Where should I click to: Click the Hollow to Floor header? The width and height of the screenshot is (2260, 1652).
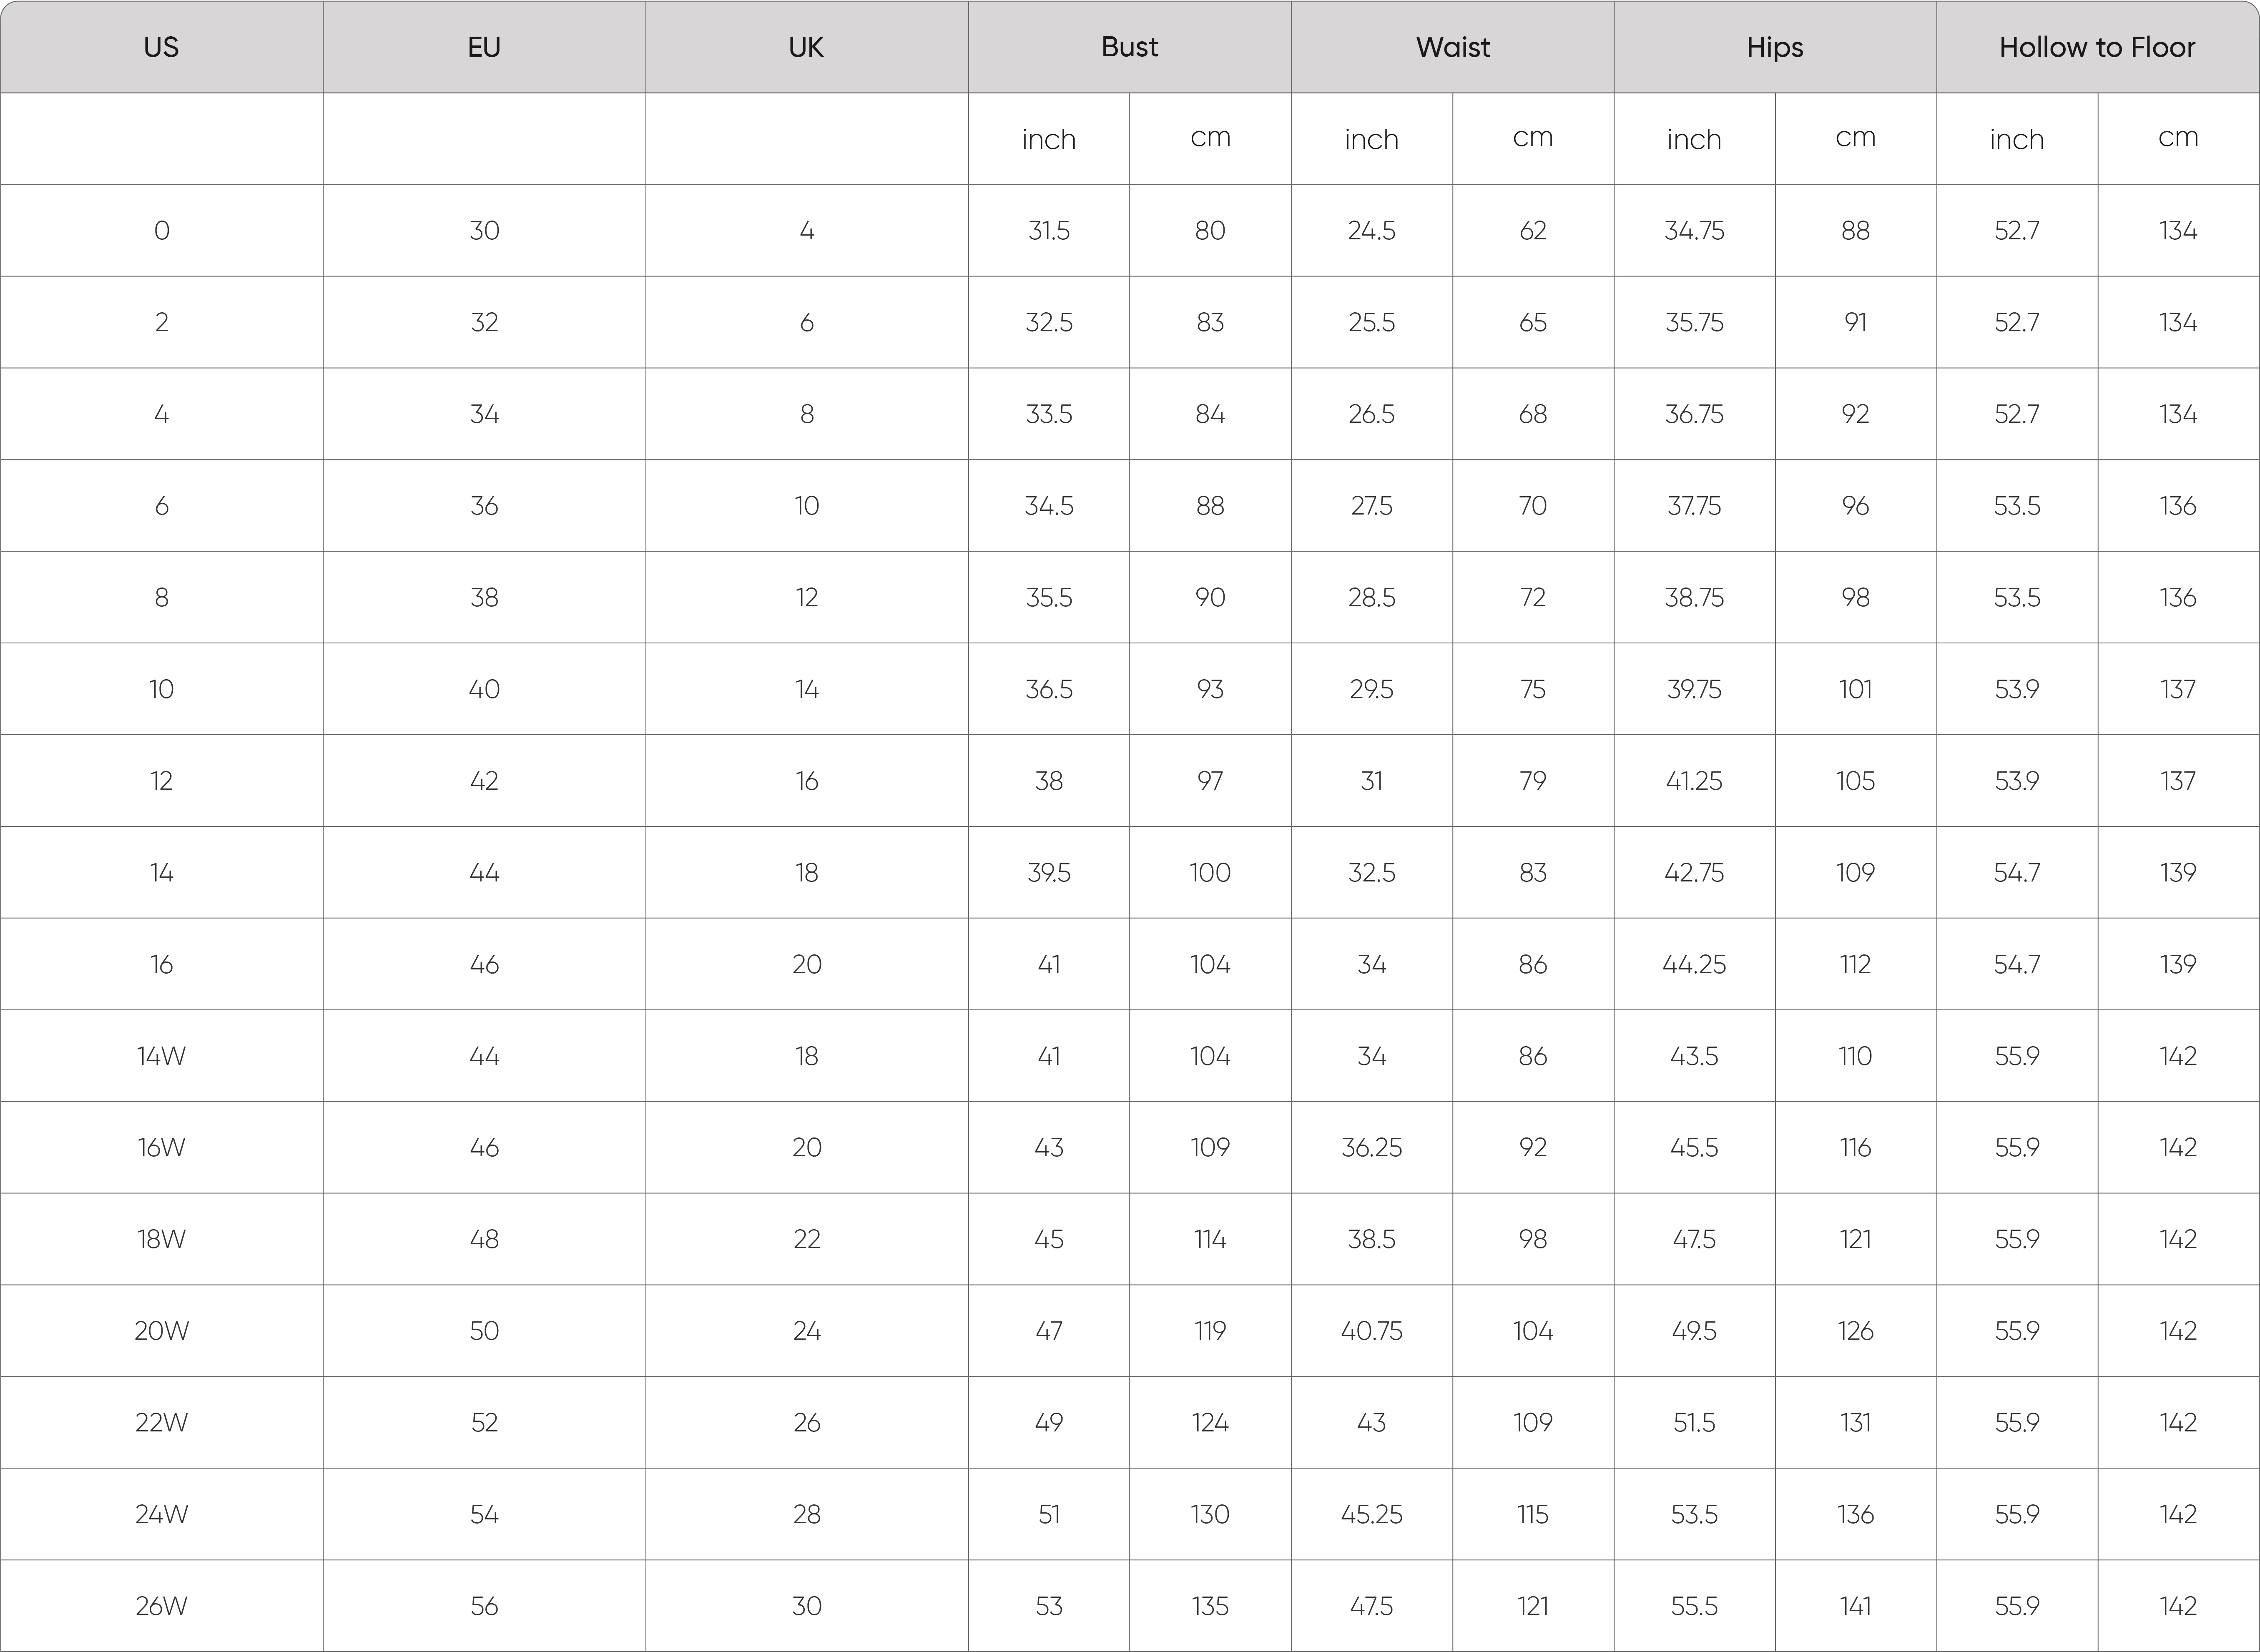(x=2098, y=47)
